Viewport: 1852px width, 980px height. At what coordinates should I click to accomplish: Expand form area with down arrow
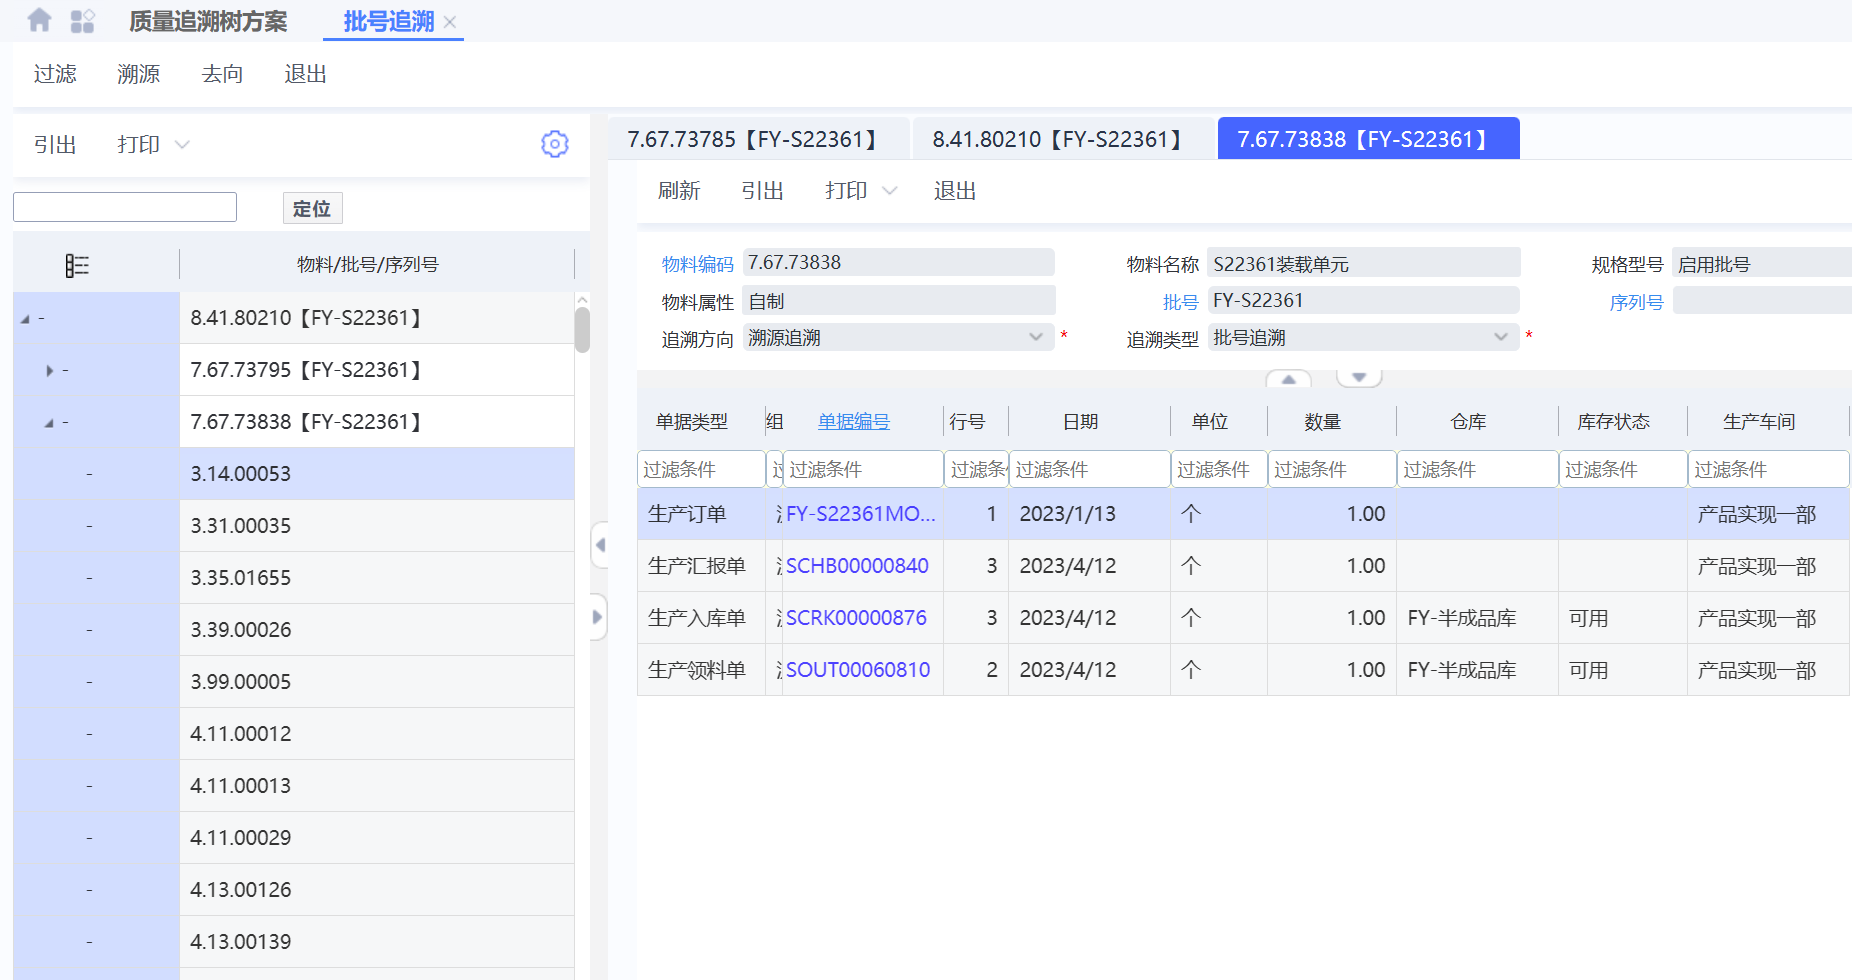tap(1359, 377)
